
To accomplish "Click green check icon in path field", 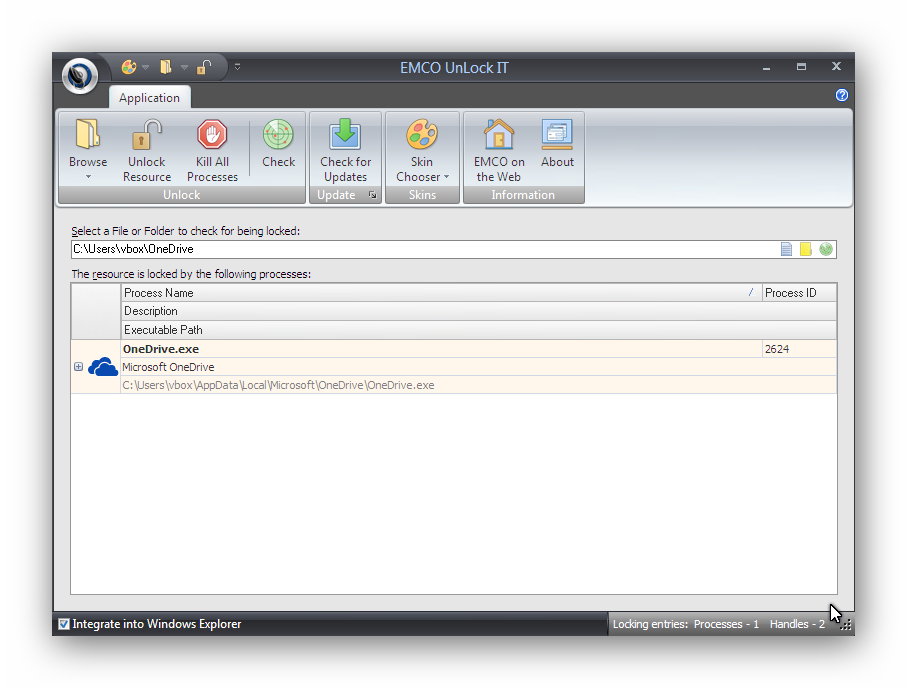I will click(x=825, y=249).
